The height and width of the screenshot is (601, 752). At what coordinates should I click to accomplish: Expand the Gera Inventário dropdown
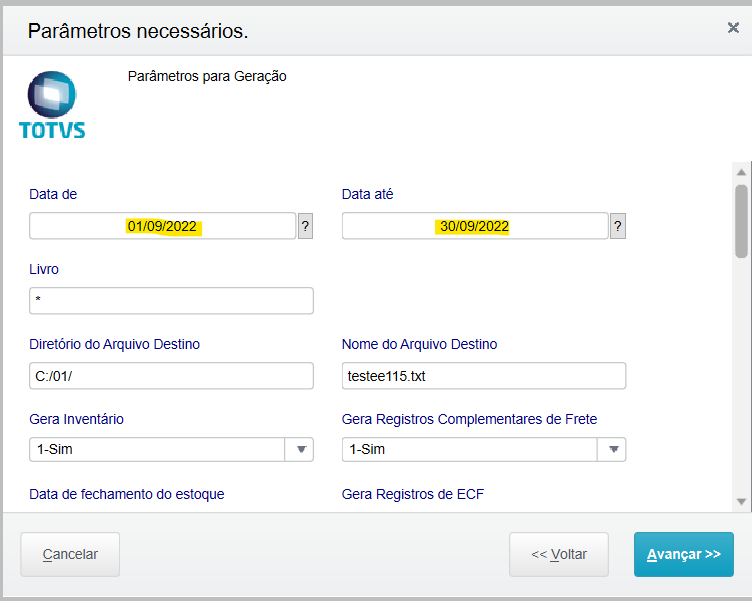click(x=301, y=449)
